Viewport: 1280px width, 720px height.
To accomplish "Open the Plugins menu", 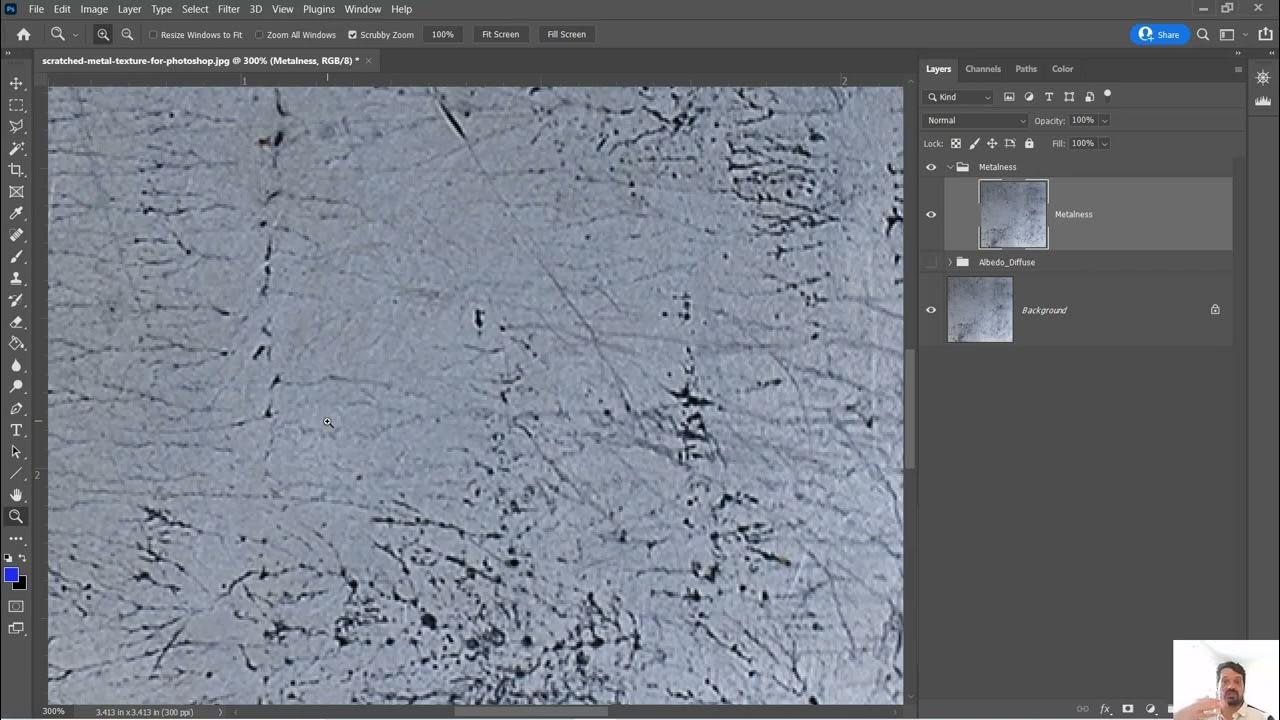I will tap(319, 9).
